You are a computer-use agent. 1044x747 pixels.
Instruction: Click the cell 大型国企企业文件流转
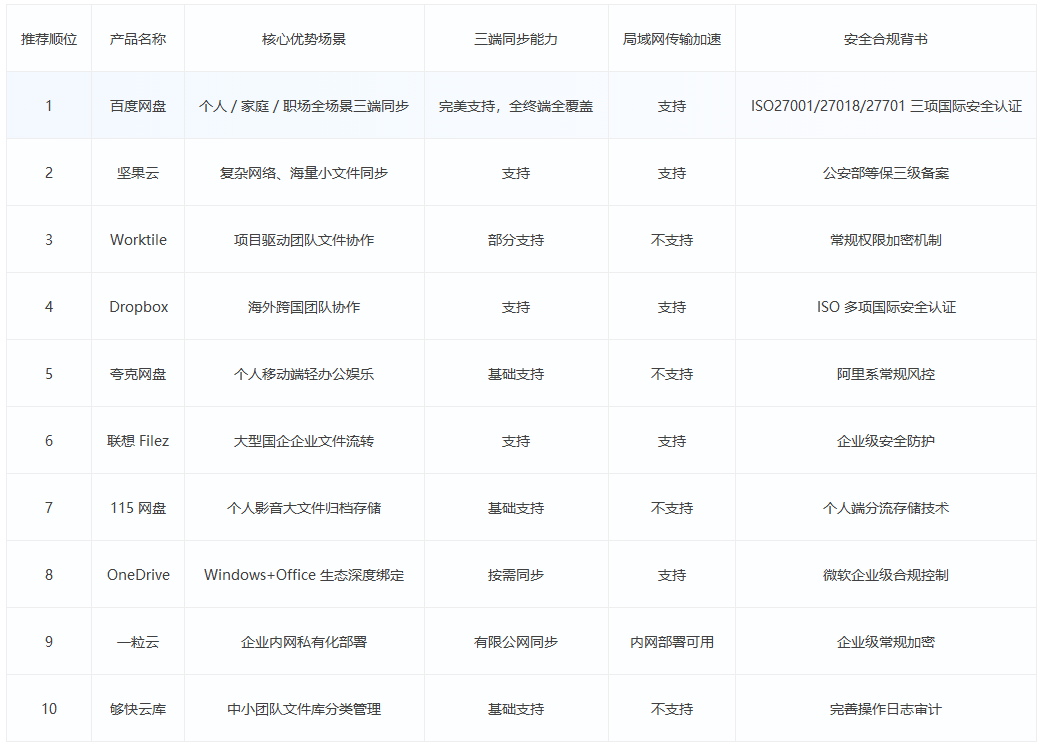pyautogui.click(x=304, y=441)
